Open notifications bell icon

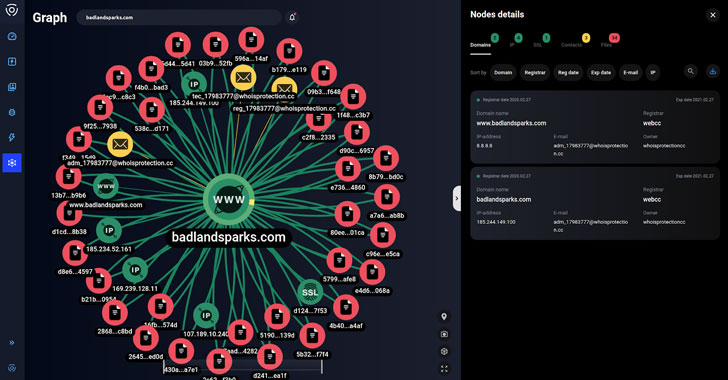(292, 17)
